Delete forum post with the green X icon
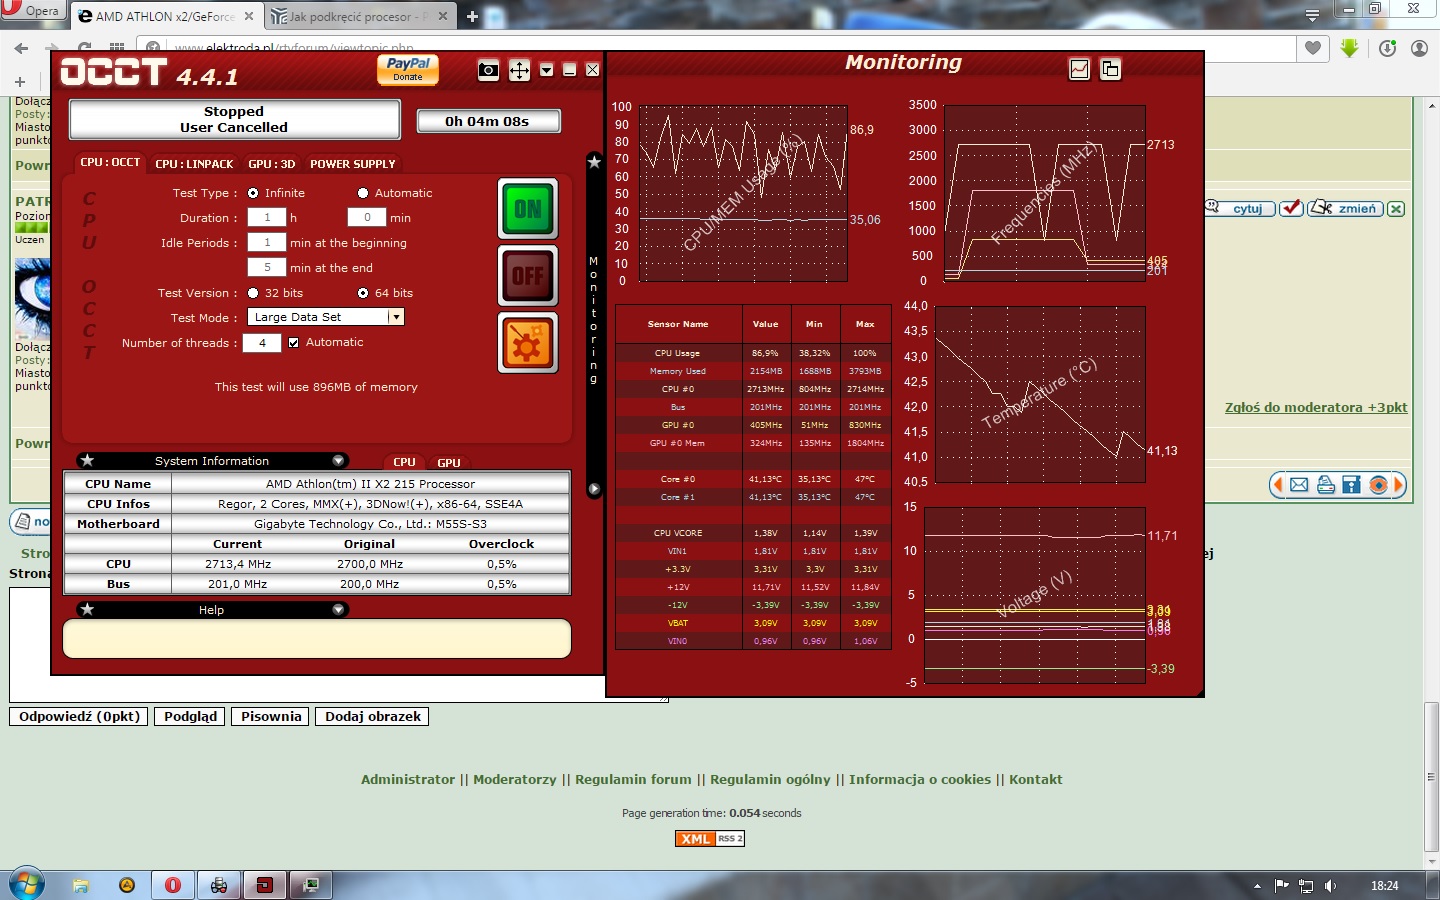This screenshot has height=900, width=1440. [x=1396, y=208]
